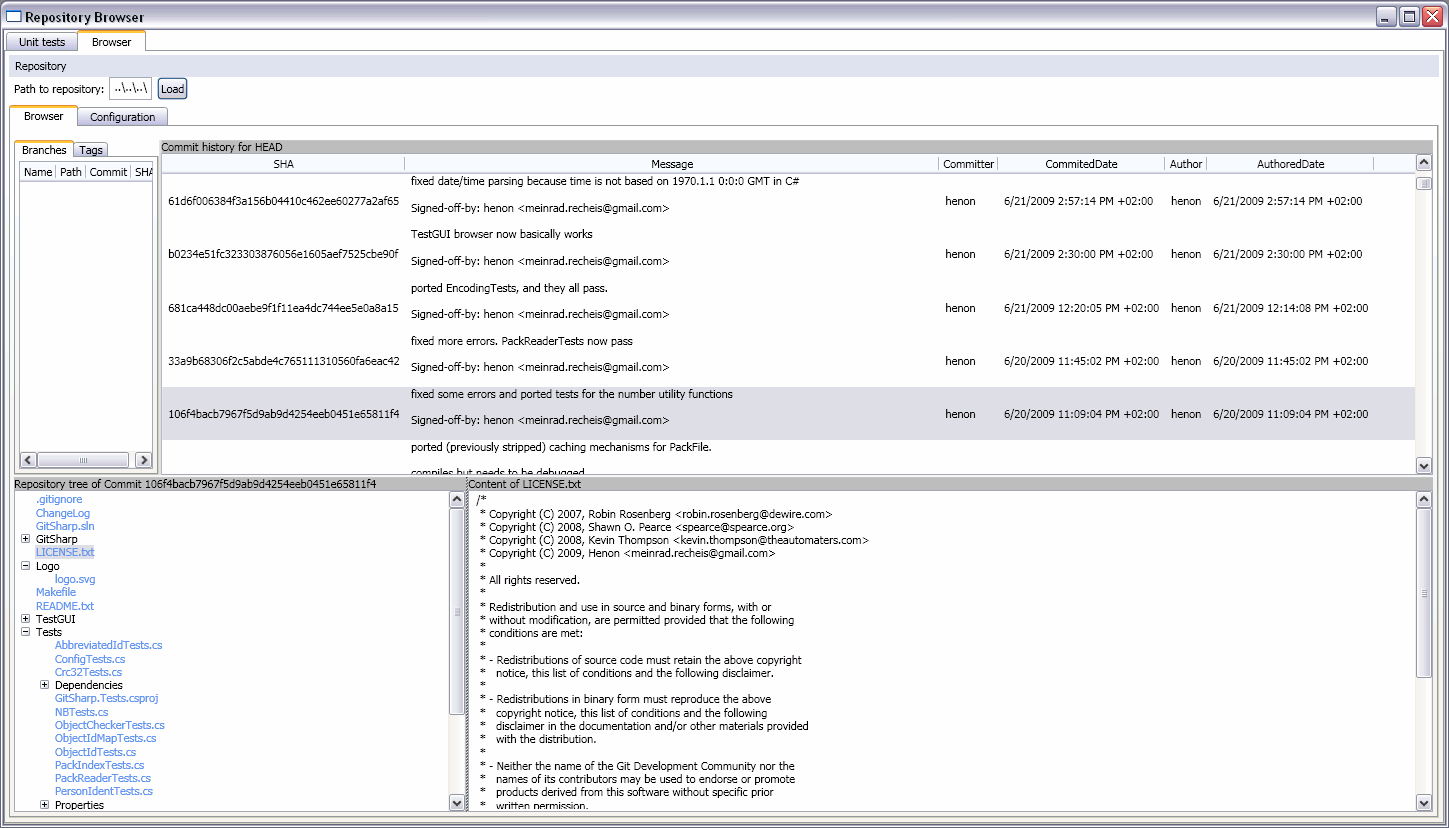The width and height of the screenshot is (1449, 828).
Task: Click the Name column header in Branches
Action: click(38, 172)
